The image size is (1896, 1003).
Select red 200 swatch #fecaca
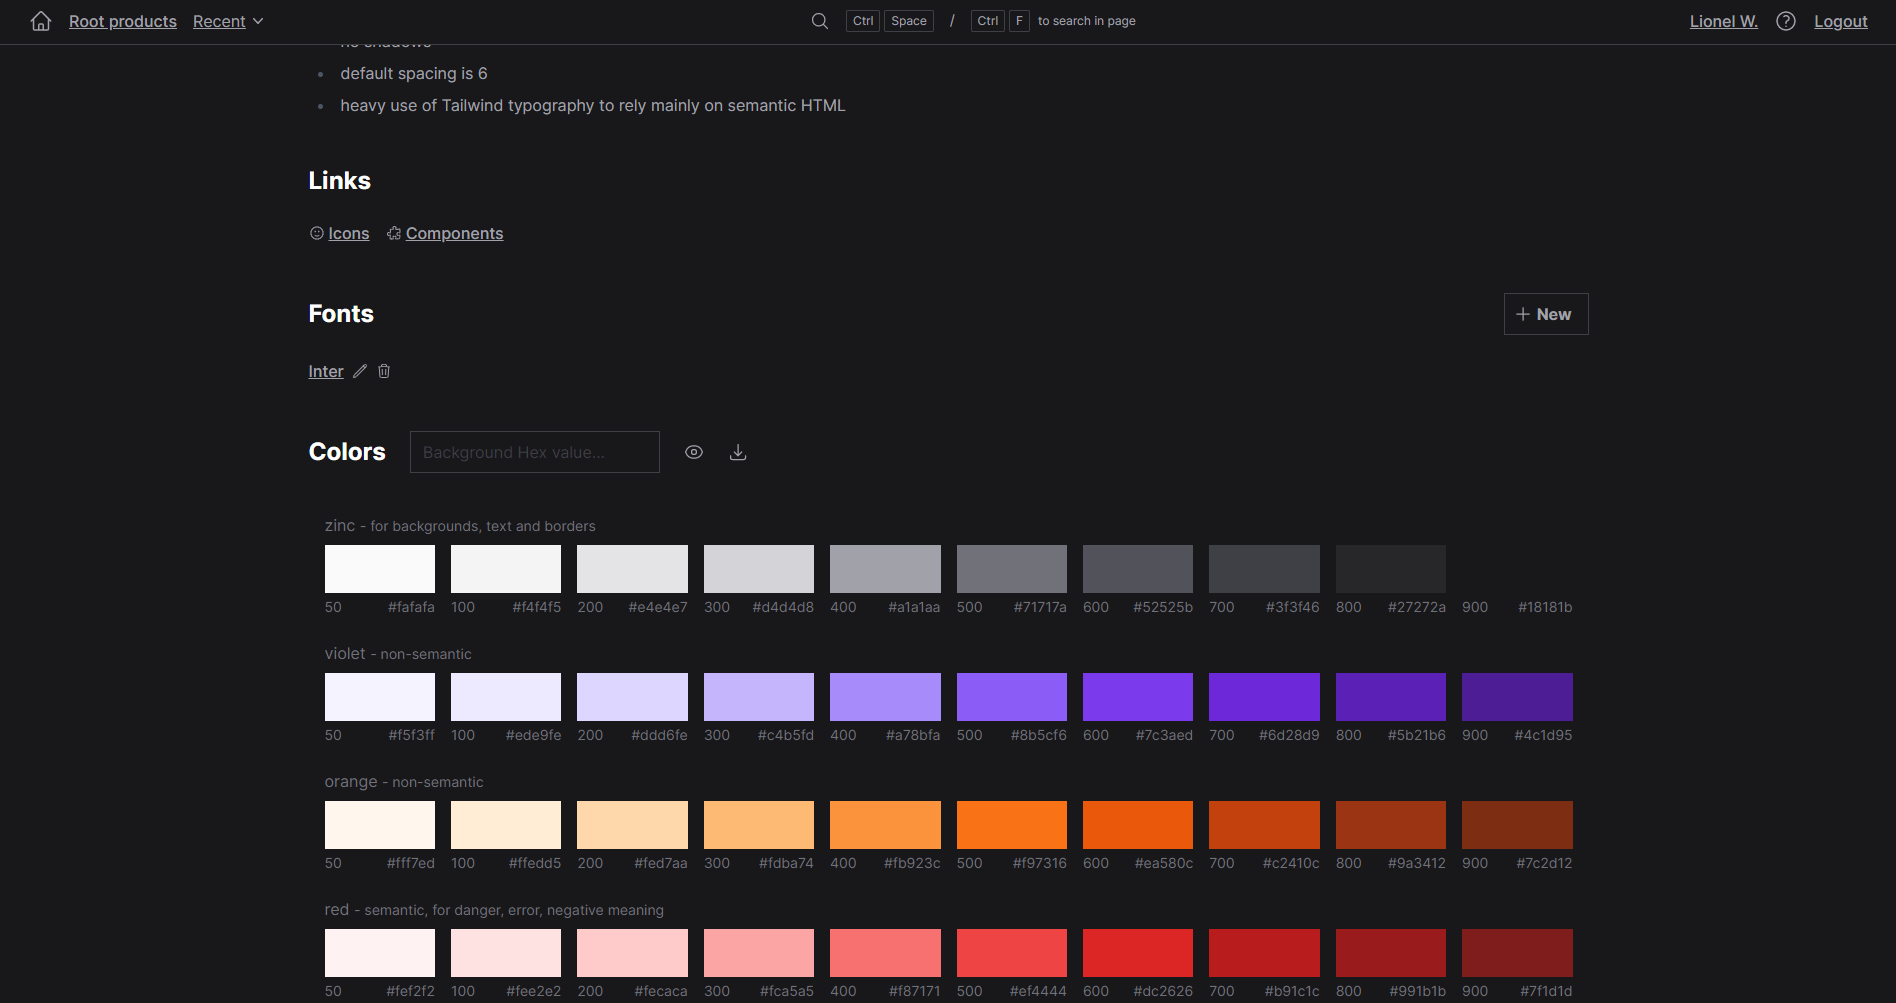tap(632, 953)
